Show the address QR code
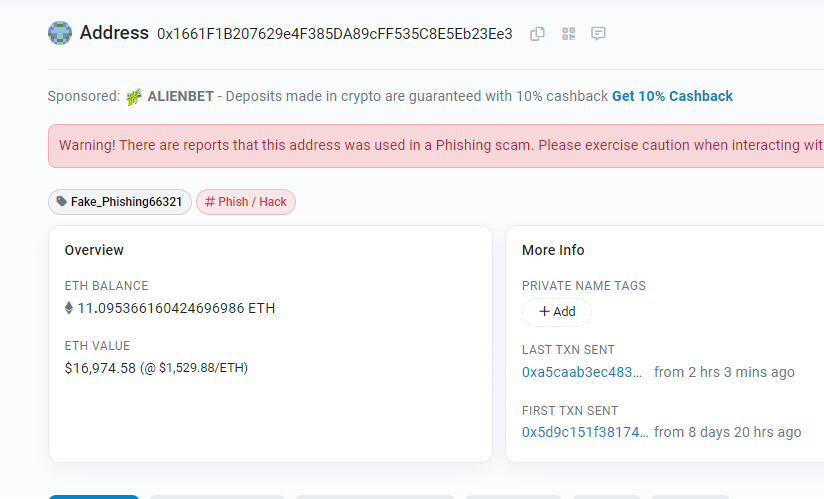Screen dimensions: 824x499 [568, 34]
